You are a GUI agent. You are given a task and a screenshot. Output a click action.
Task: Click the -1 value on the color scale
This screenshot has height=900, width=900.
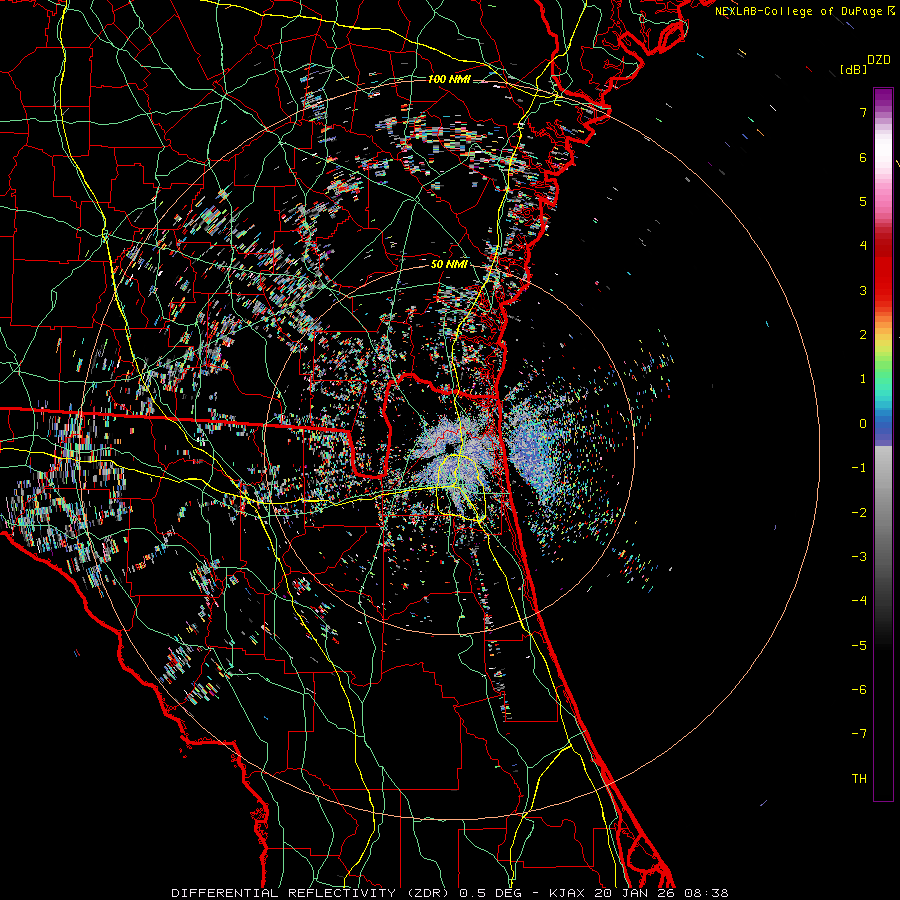[x=859, y=468]
